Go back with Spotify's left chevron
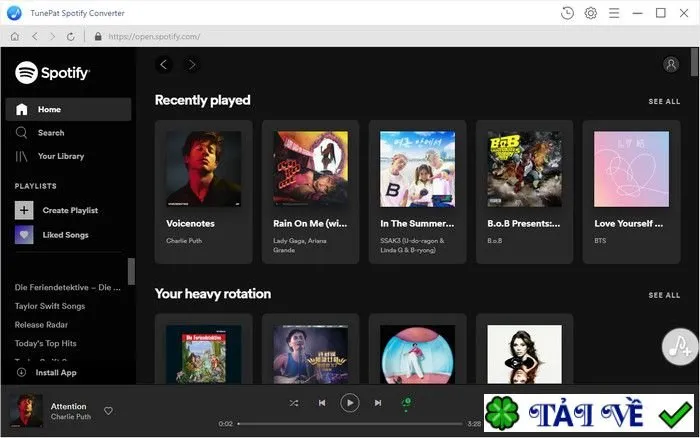This screenshot has height=438, width=700. coord(164,65)
